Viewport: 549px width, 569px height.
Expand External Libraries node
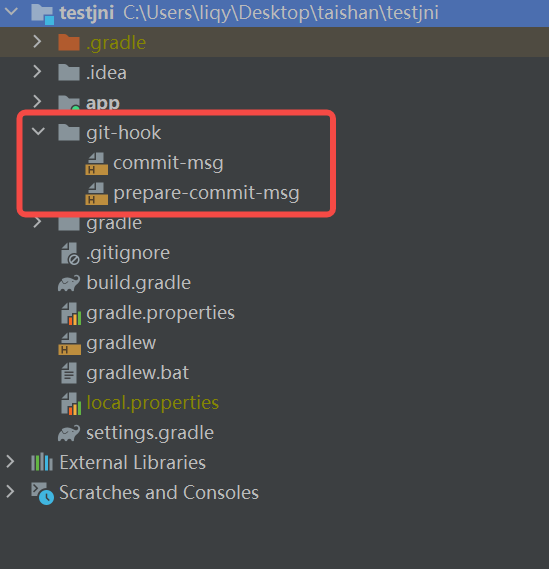pos(10,462)
